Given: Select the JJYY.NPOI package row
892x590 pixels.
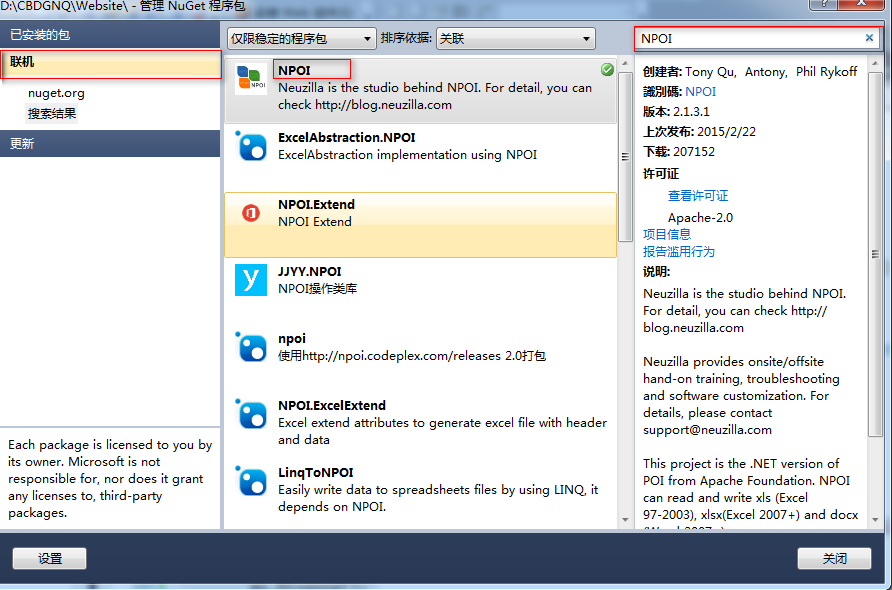Looking at the screenshot, I should pyautogui.click(x=420, y=291).
